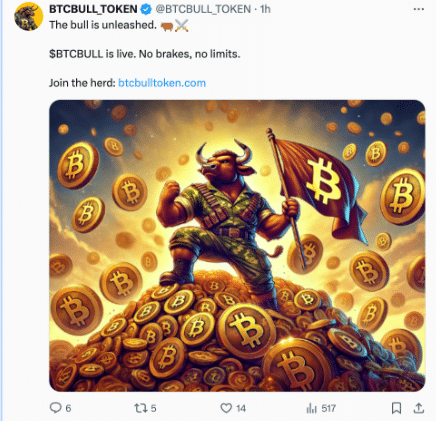Click the @BTCBULL_TOKEN handle
Screen dimensions: 436x421
(x=203, y=9)
